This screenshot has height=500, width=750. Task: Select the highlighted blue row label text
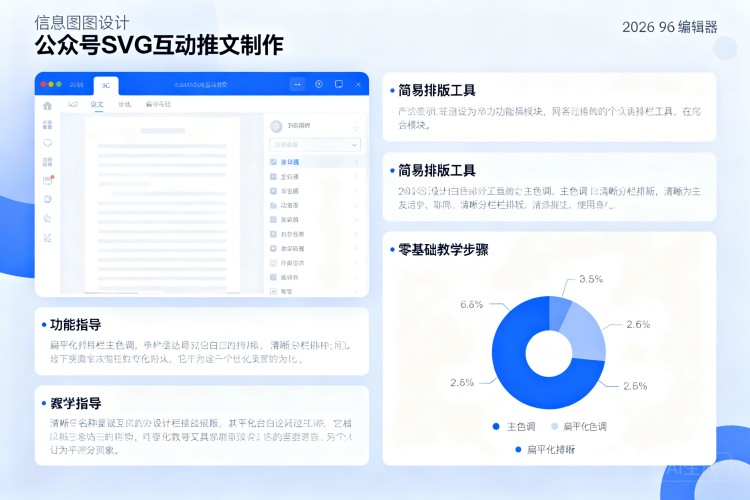(290, 162)
